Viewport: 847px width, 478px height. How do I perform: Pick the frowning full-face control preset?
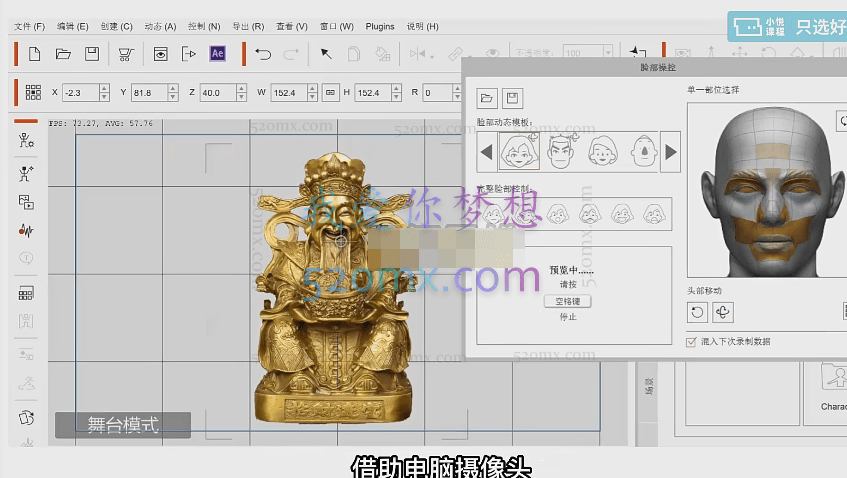click(590, 214)
